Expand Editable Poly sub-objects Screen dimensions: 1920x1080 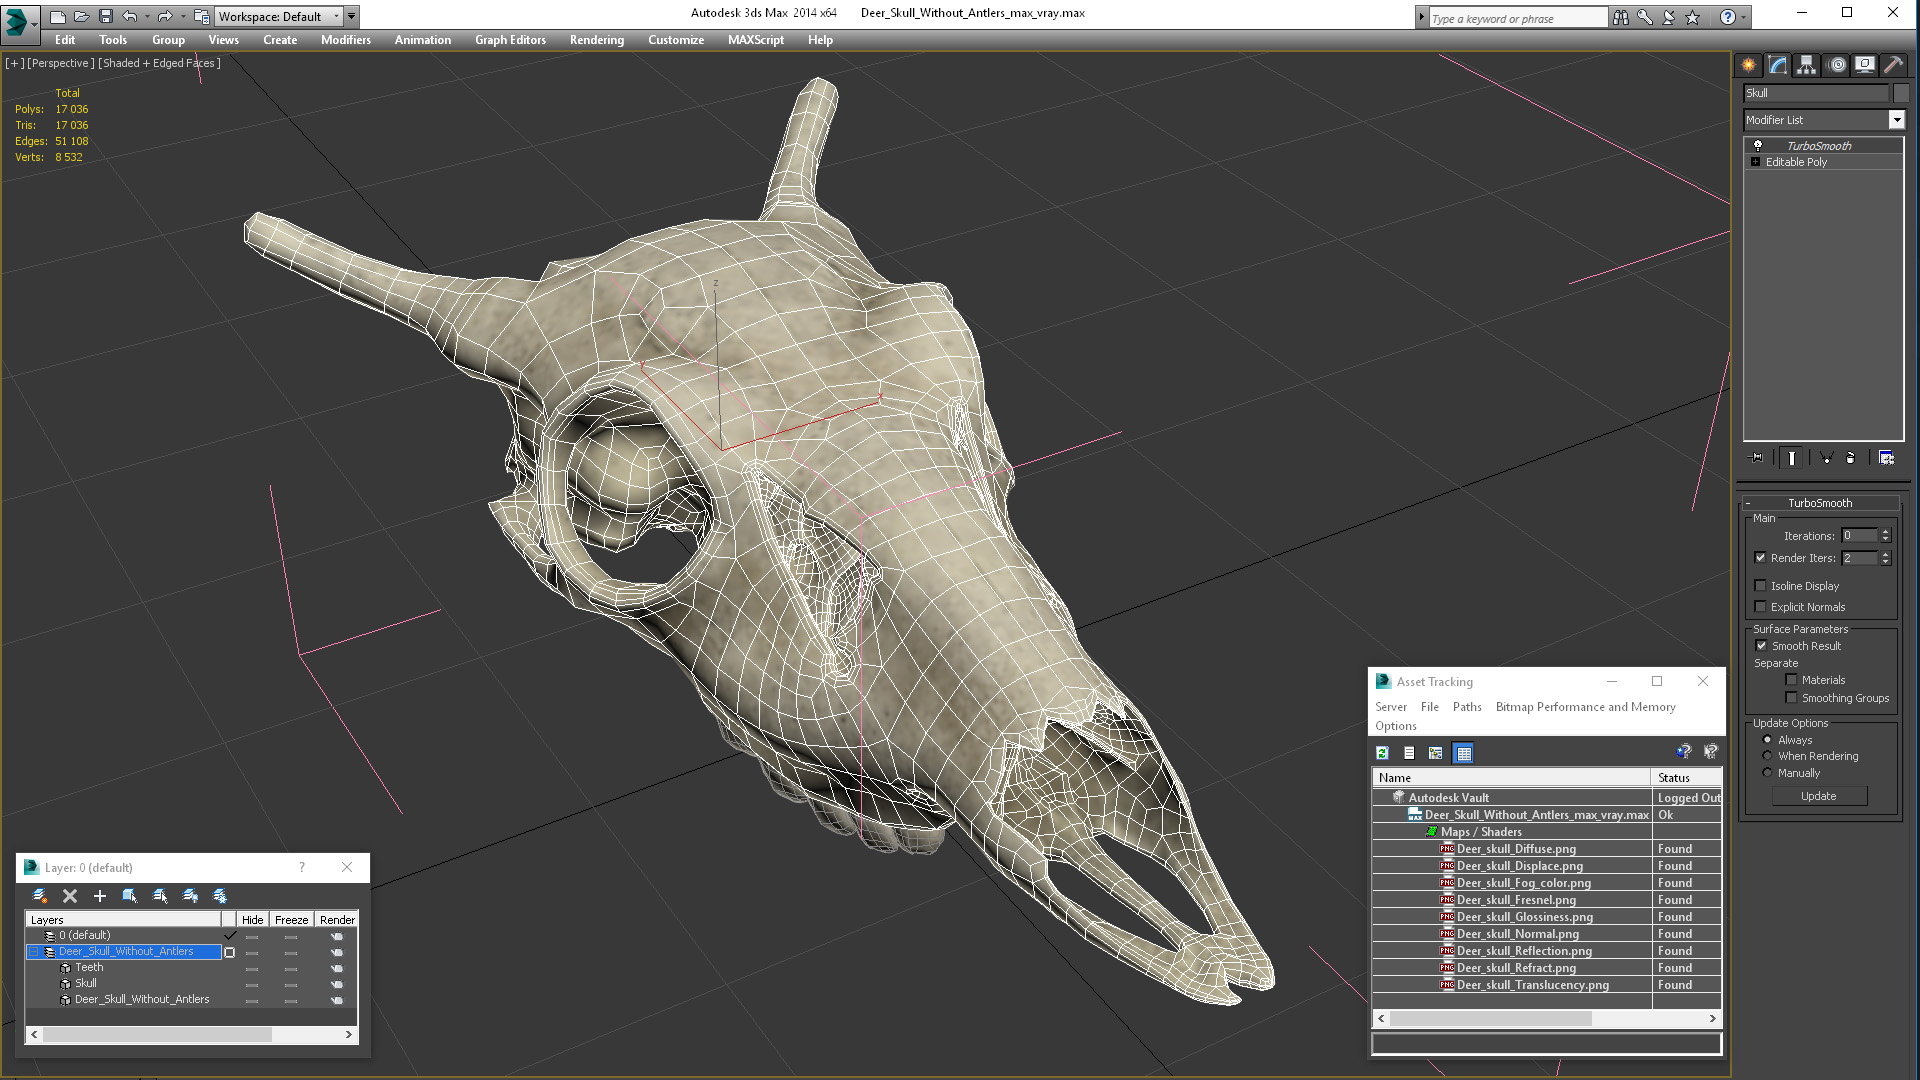(x=1755, y=162)
